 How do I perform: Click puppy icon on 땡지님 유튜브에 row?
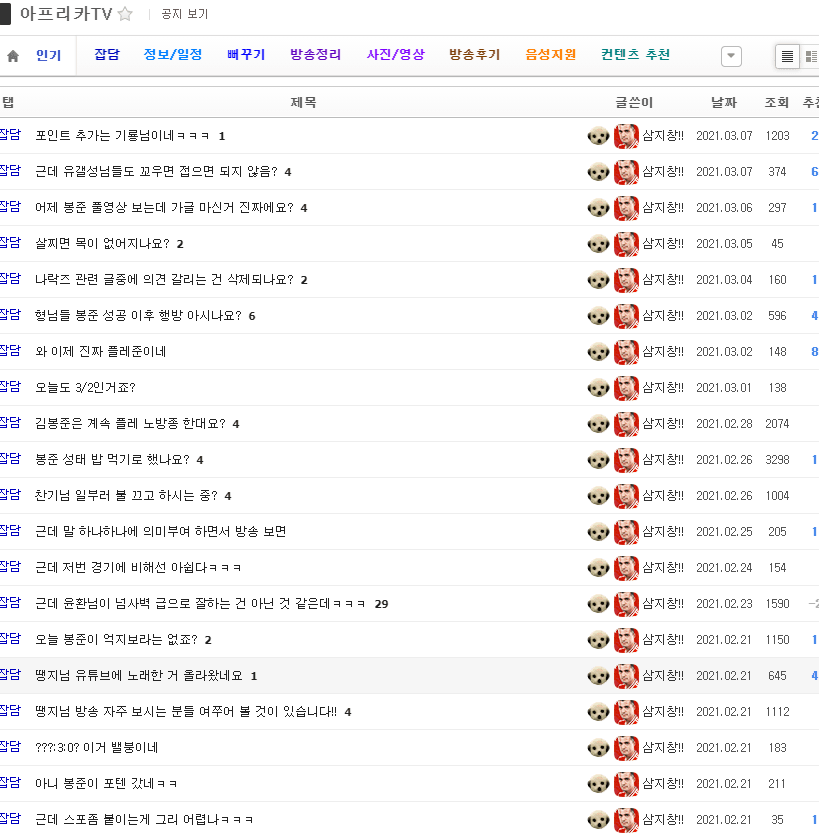pos(598,676)
